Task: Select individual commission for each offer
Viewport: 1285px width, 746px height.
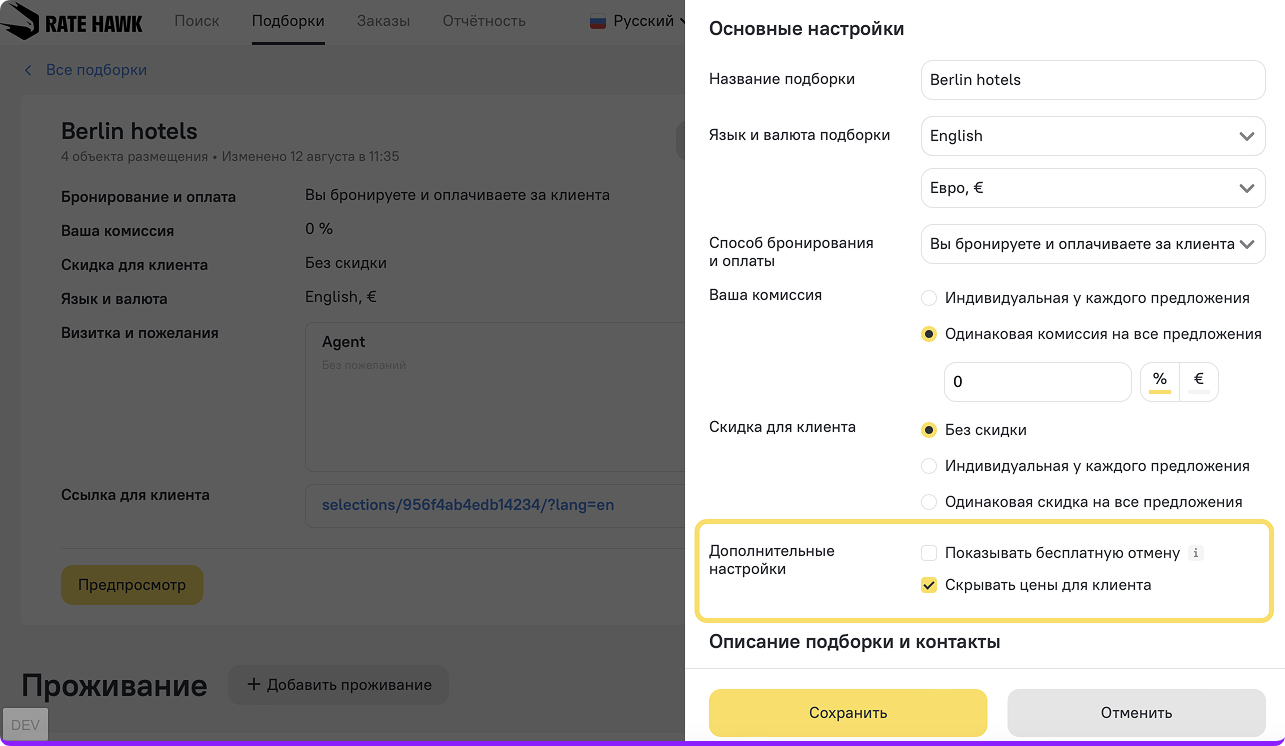Action: click(929, 298)
